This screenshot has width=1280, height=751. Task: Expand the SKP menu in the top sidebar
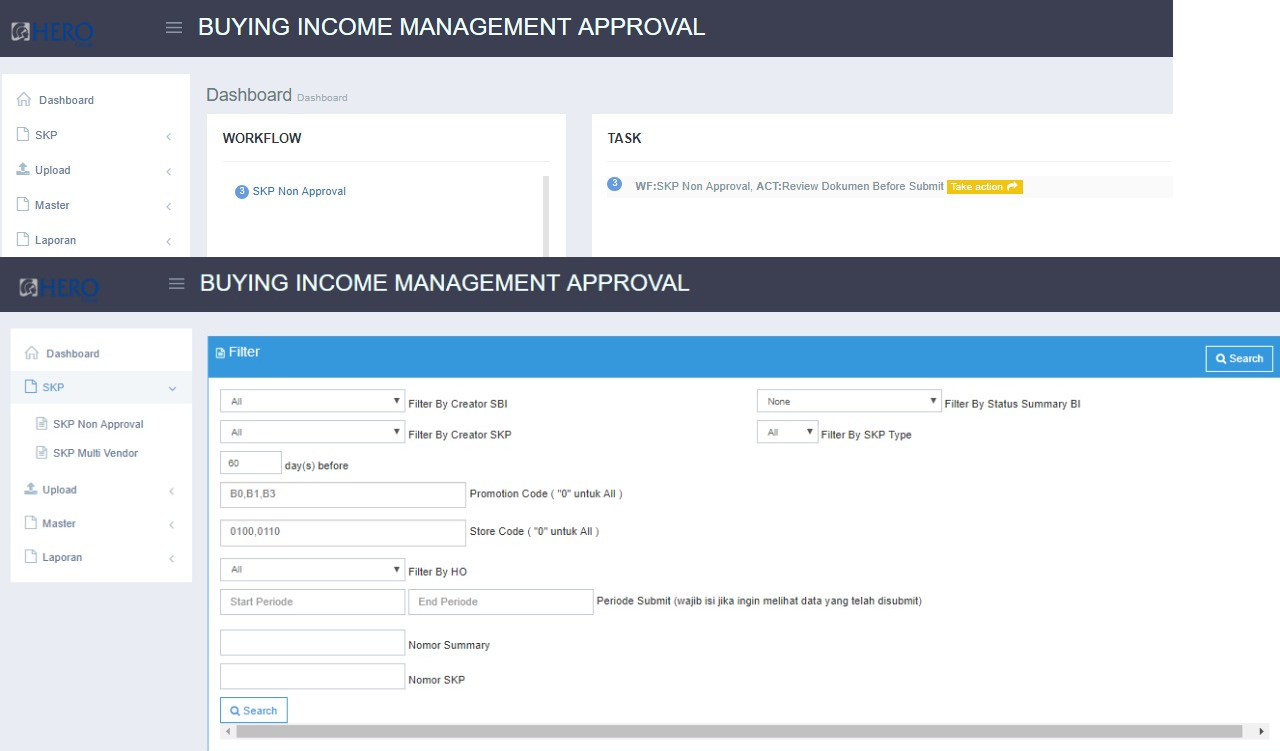[x=96, y=135]
